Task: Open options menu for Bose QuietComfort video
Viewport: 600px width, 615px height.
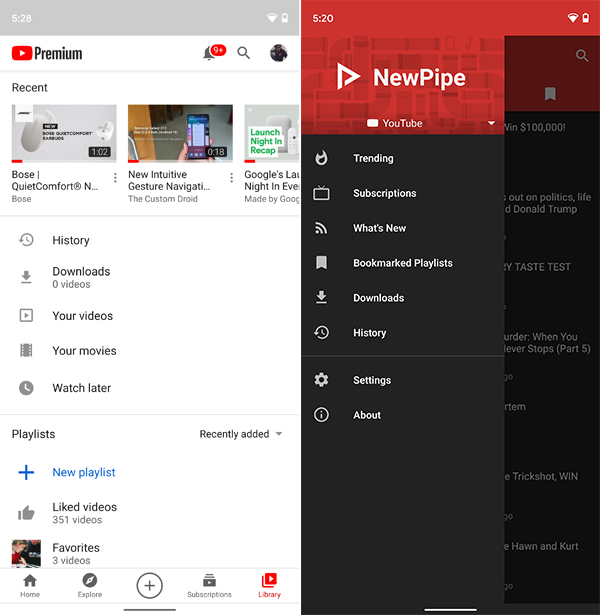Action: pyautogui.click(x=115, y=178)
